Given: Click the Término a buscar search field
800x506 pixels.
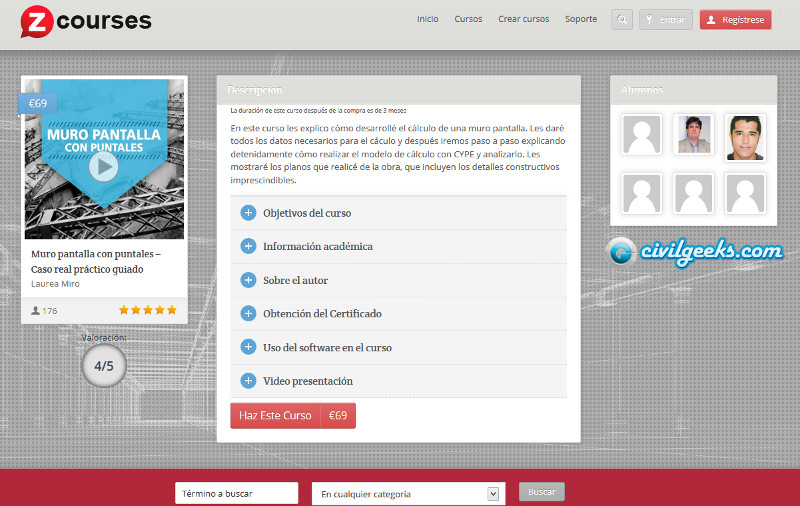Looking at the screenshot, I should tap(236, 493).
